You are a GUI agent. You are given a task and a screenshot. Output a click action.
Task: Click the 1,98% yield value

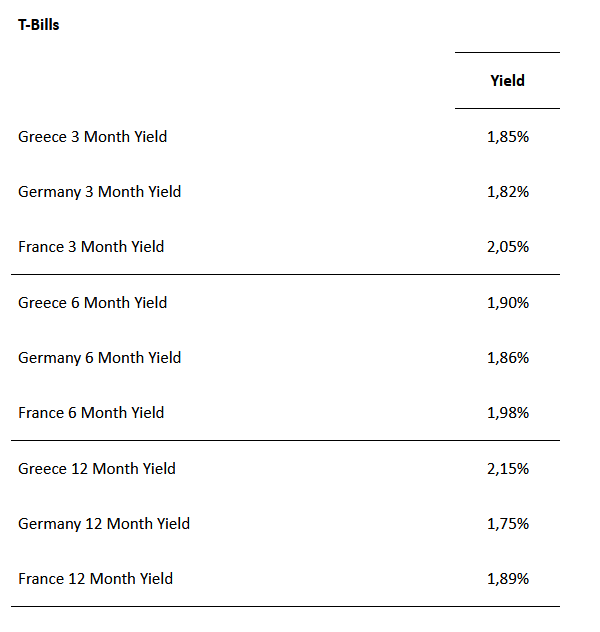click(507, 413)
